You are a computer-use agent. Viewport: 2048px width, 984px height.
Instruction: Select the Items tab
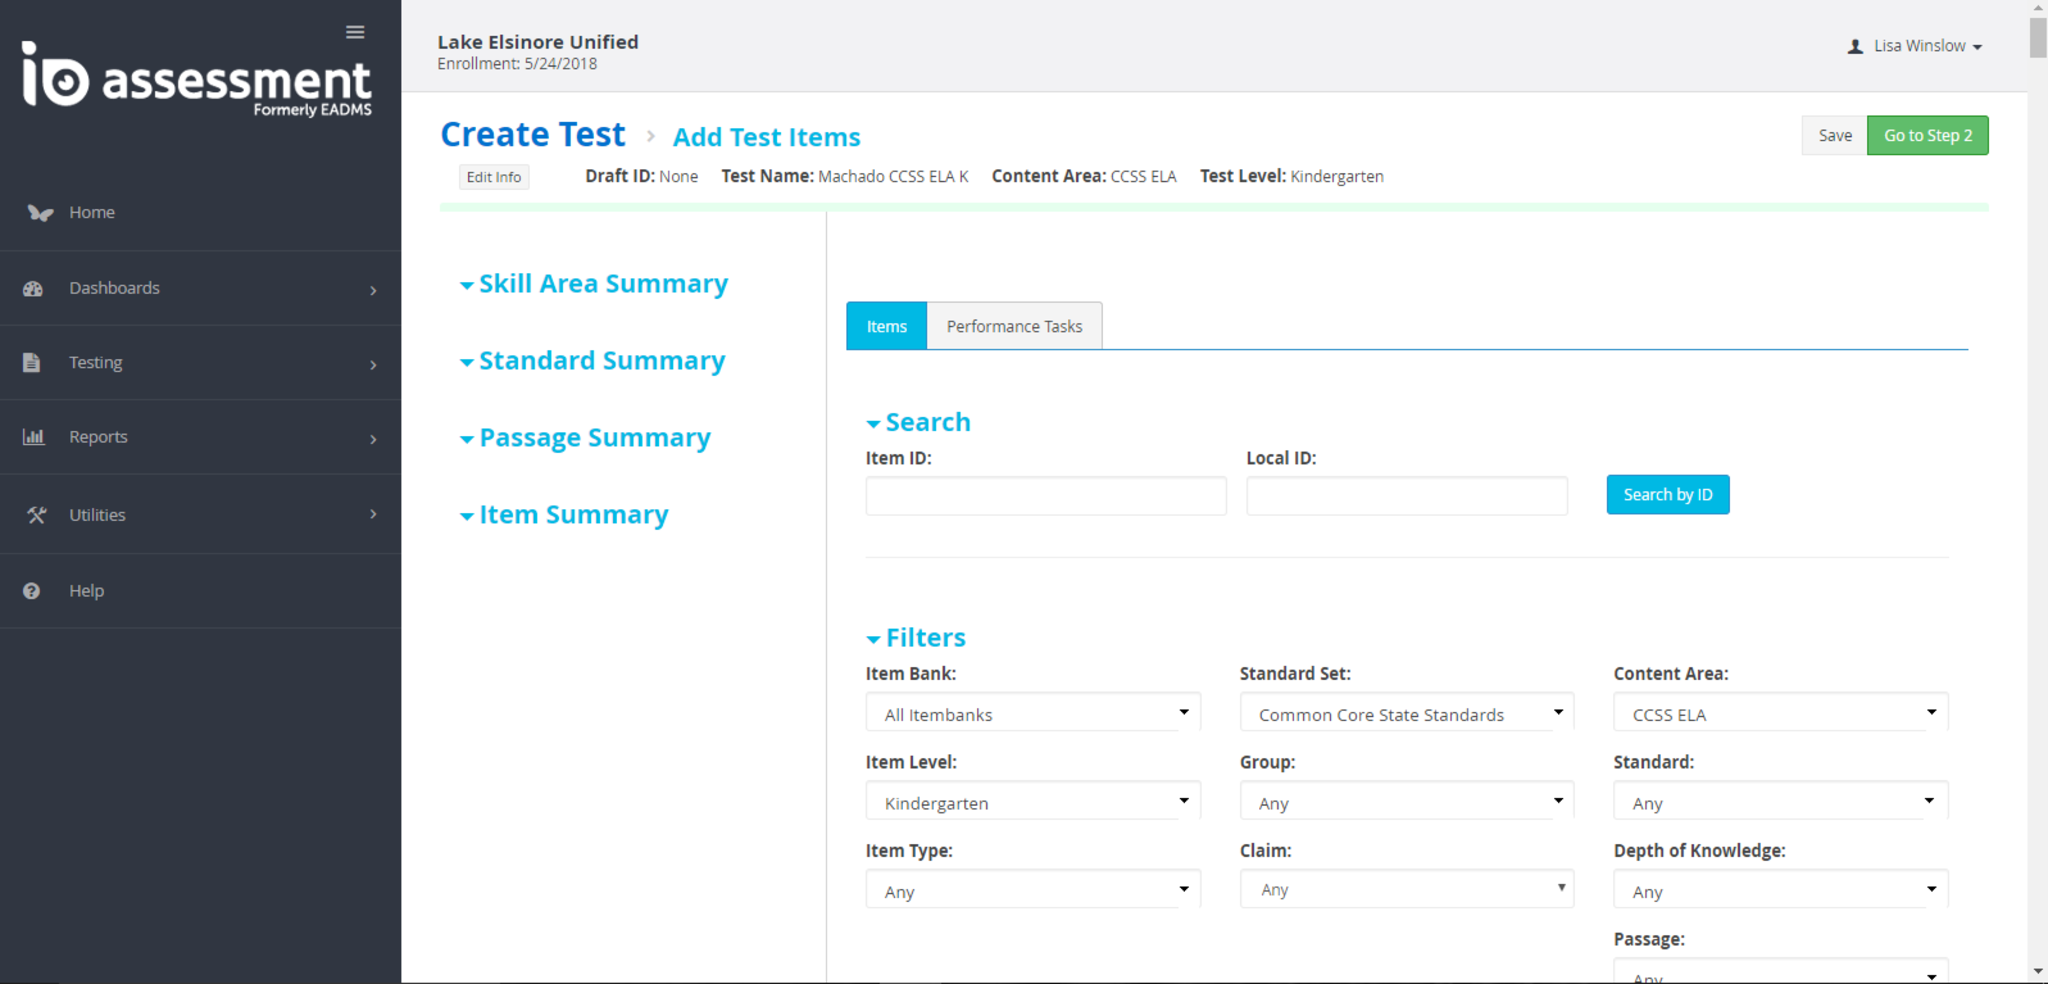click(886, 326)
